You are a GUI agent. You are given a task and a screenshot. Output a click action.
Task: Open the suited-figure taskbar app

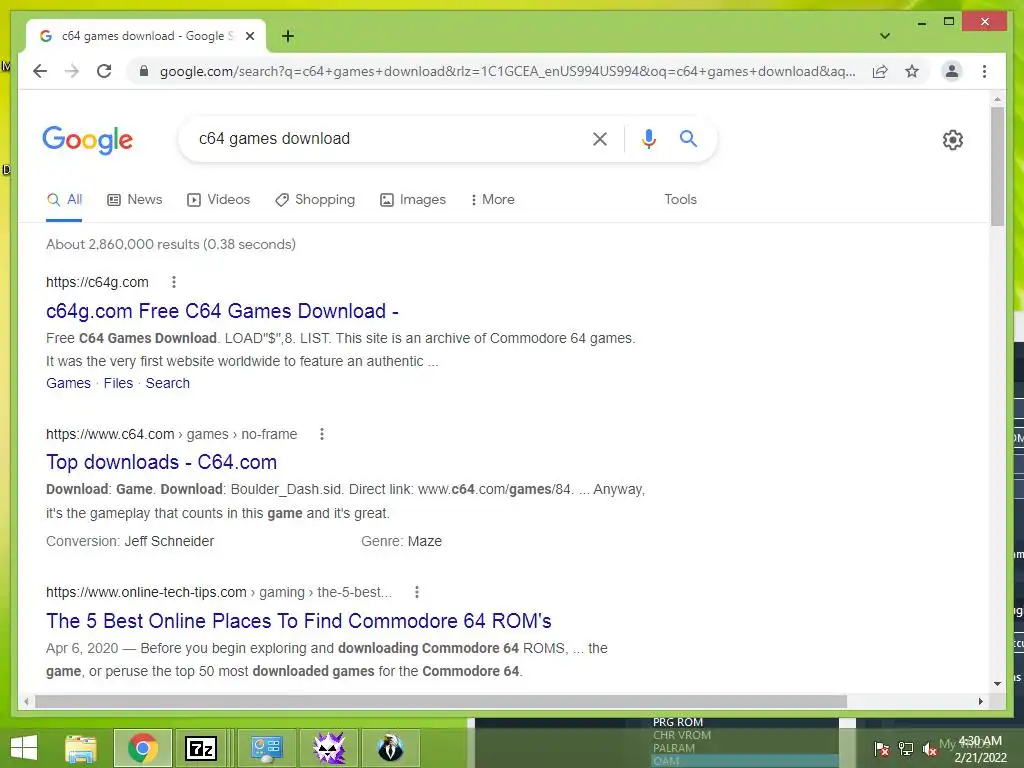pyautogui.click(x=391, y=748)
